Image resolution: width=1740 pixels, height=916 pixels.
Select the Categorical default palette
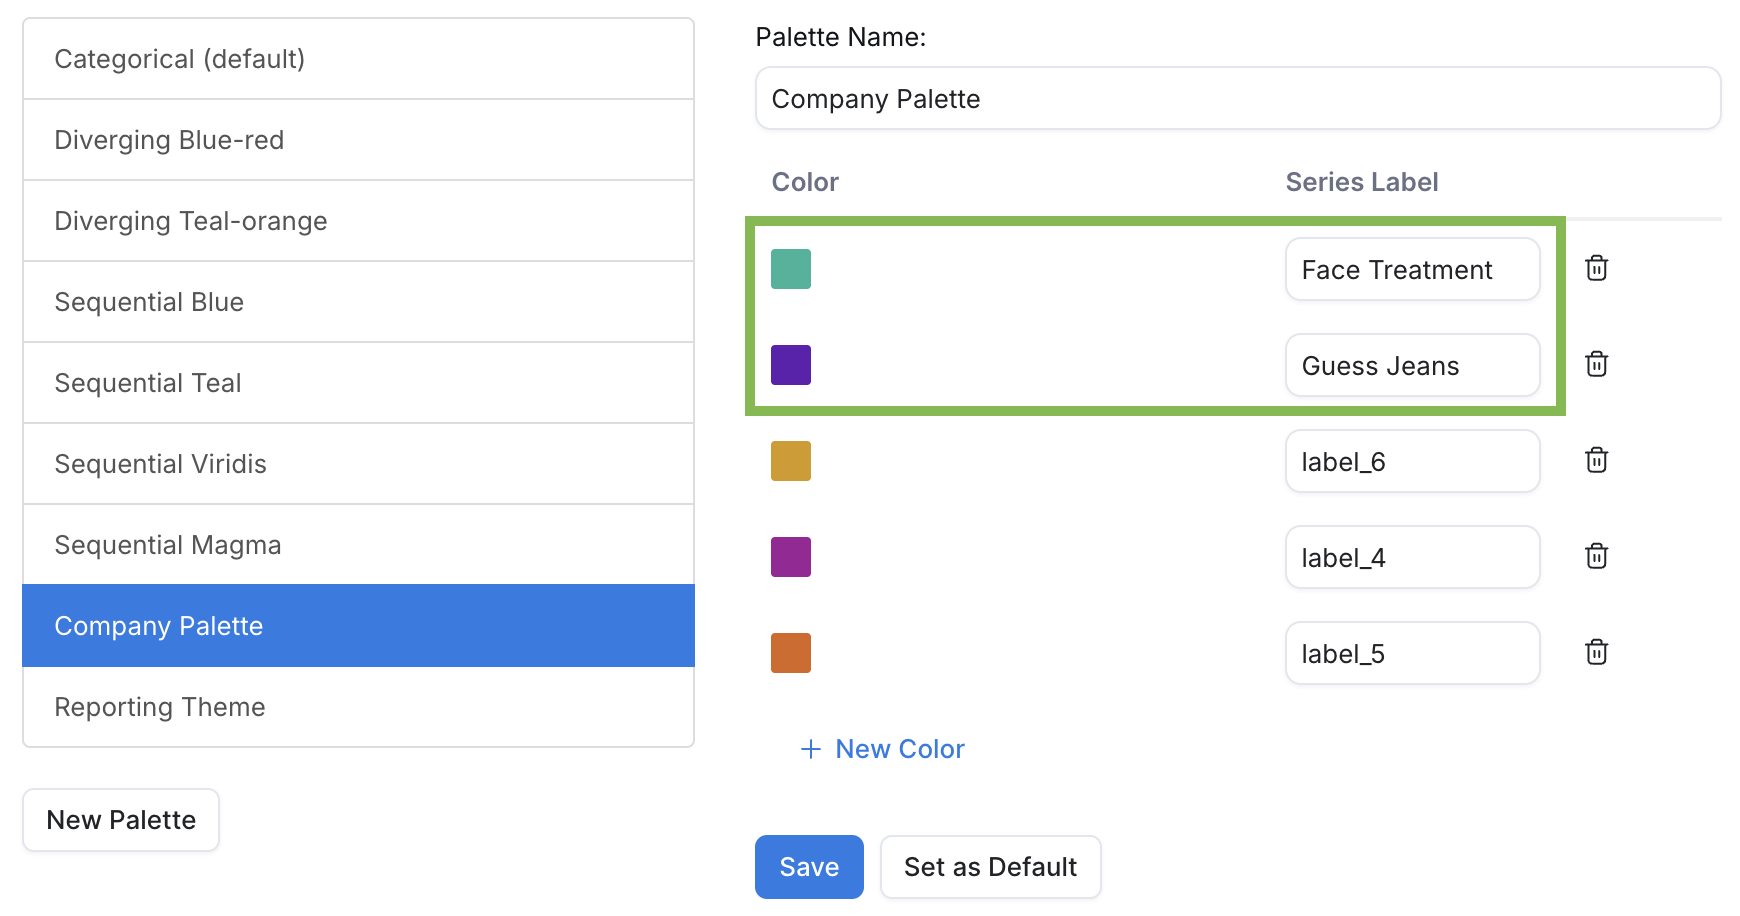pyautogui.click(x=357, y=58)
